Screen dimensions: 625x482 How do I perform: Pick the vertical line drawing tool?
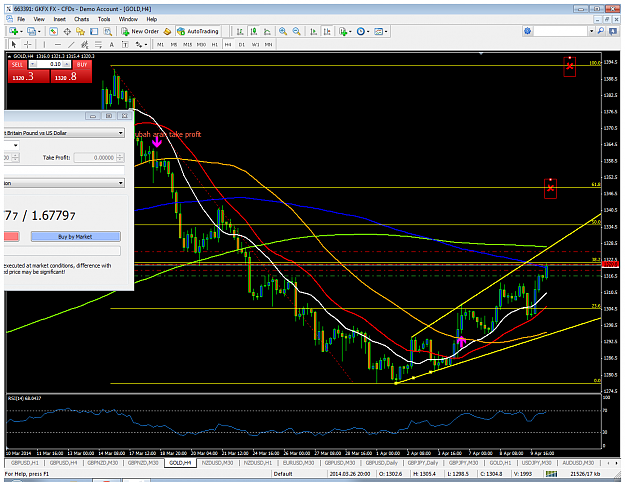click(44, 44)
